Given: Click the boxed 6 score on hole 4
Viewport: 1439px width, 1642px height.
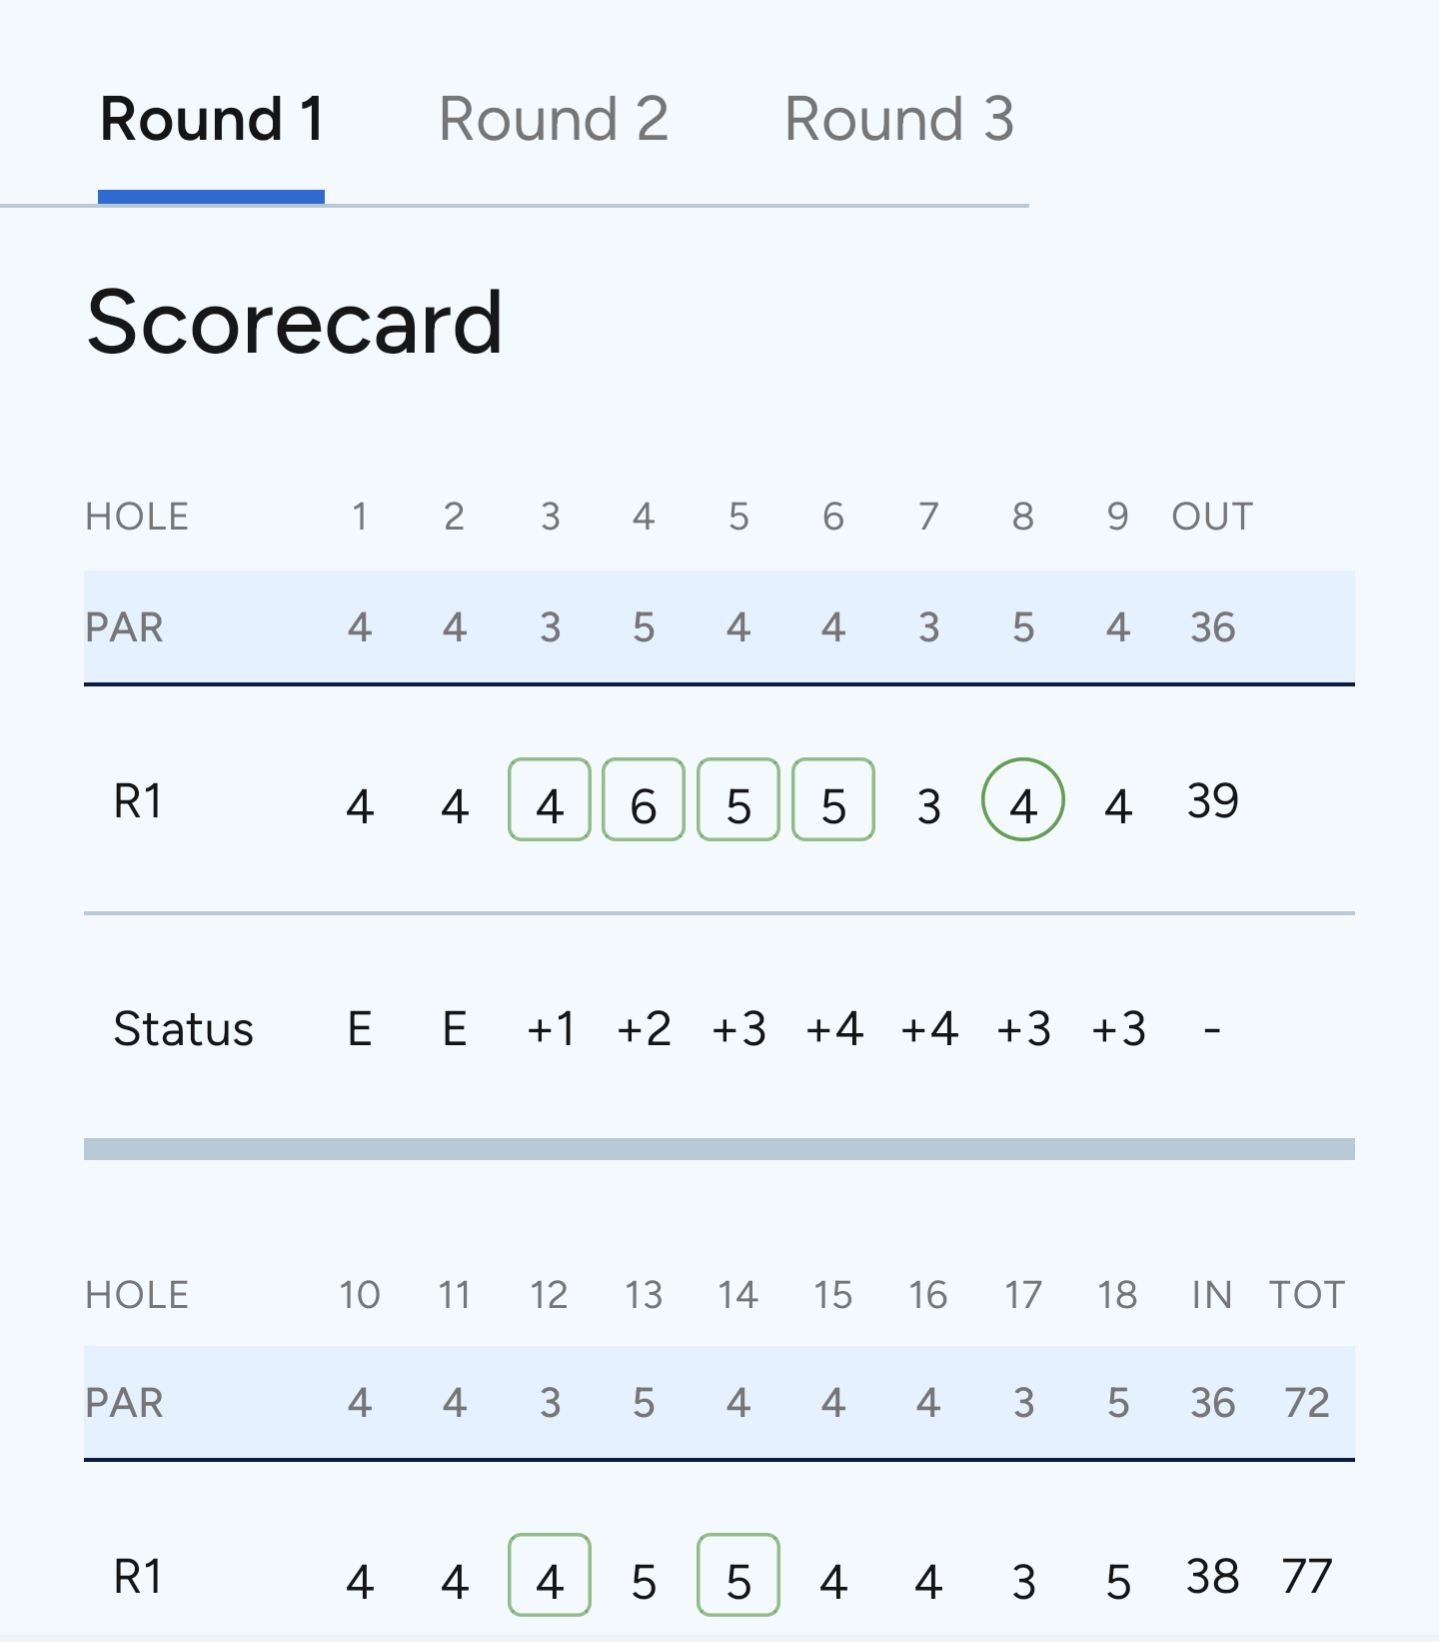Looking at the screenshot, I should (643, 800).
